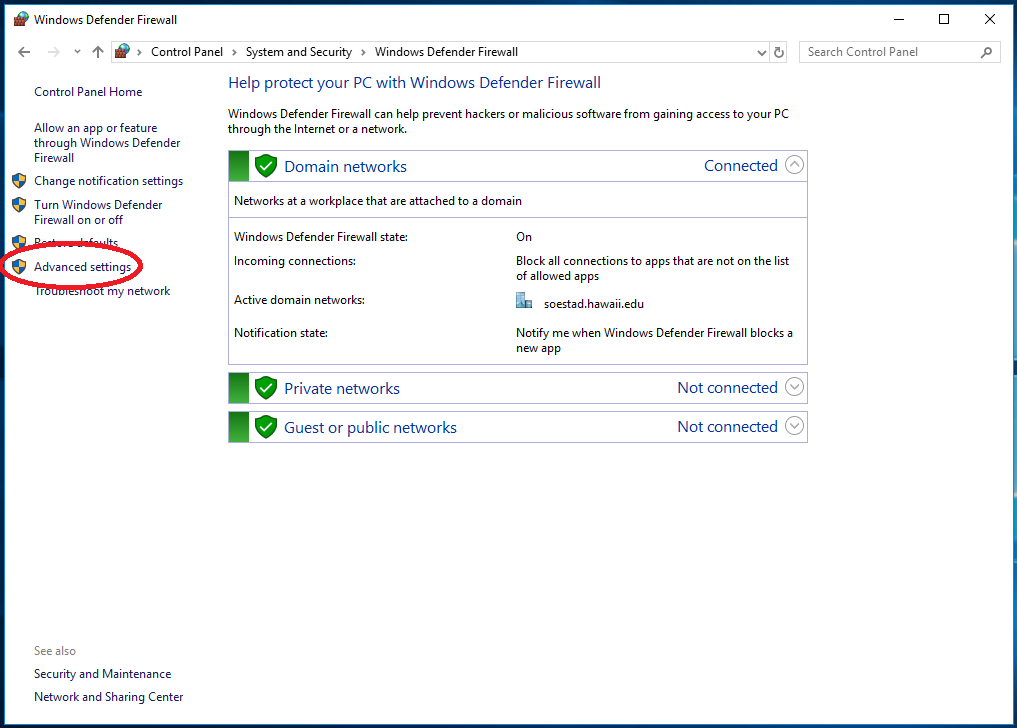Open Network and Sharing Center
The image size is (1017, 728).
pos(108,697)
